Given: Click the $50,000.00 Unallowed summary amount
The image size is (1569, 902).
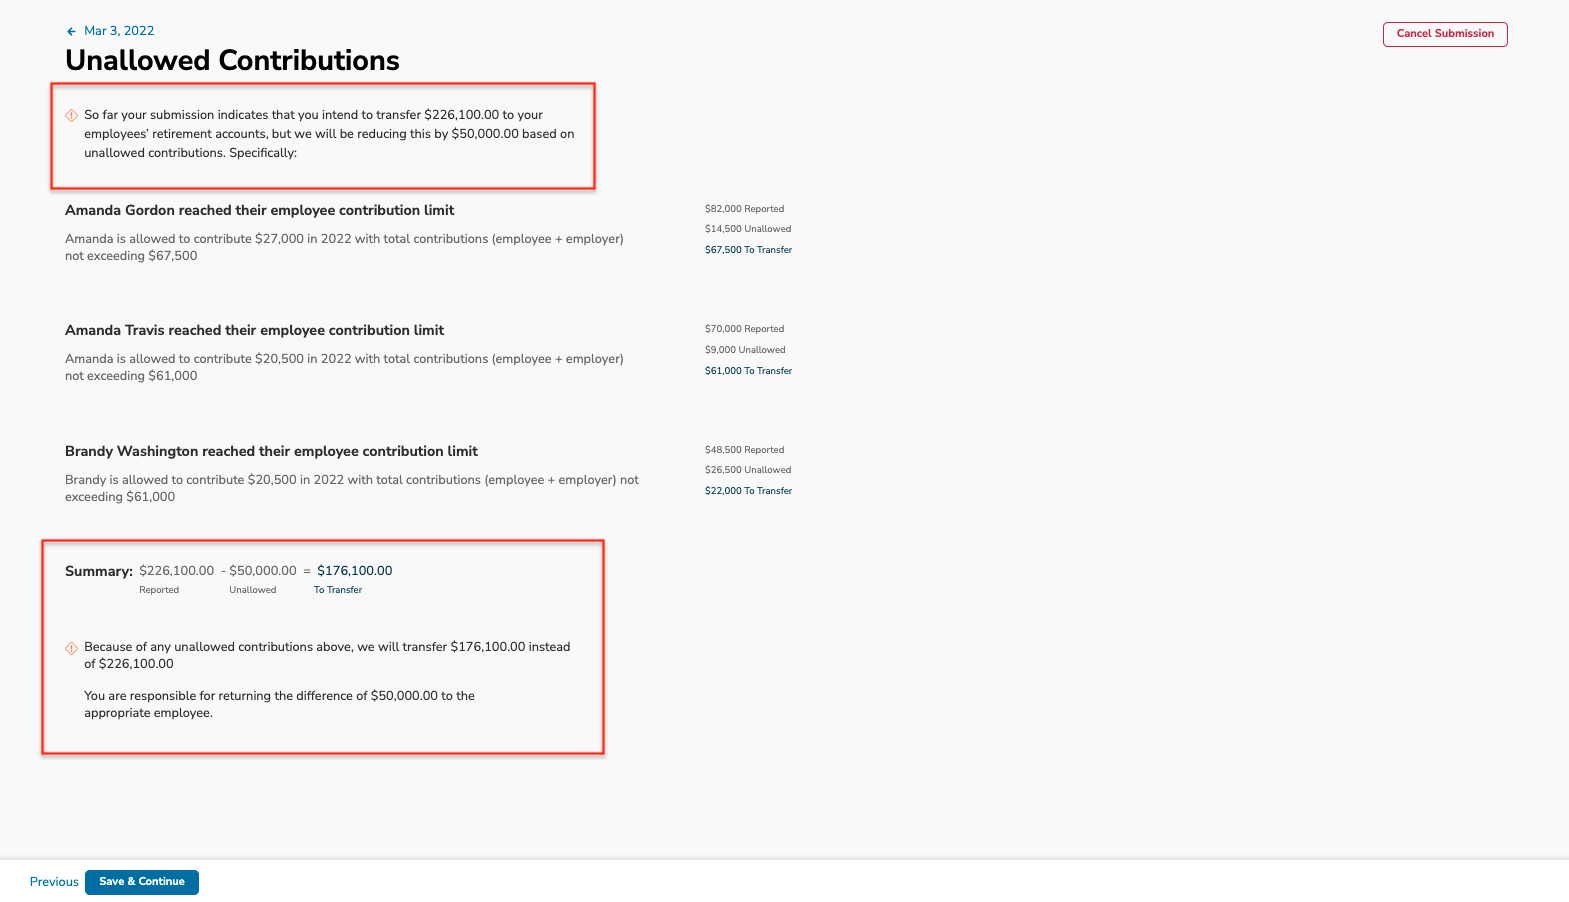Looking at the screenshot, I should (x=263, y=571).
